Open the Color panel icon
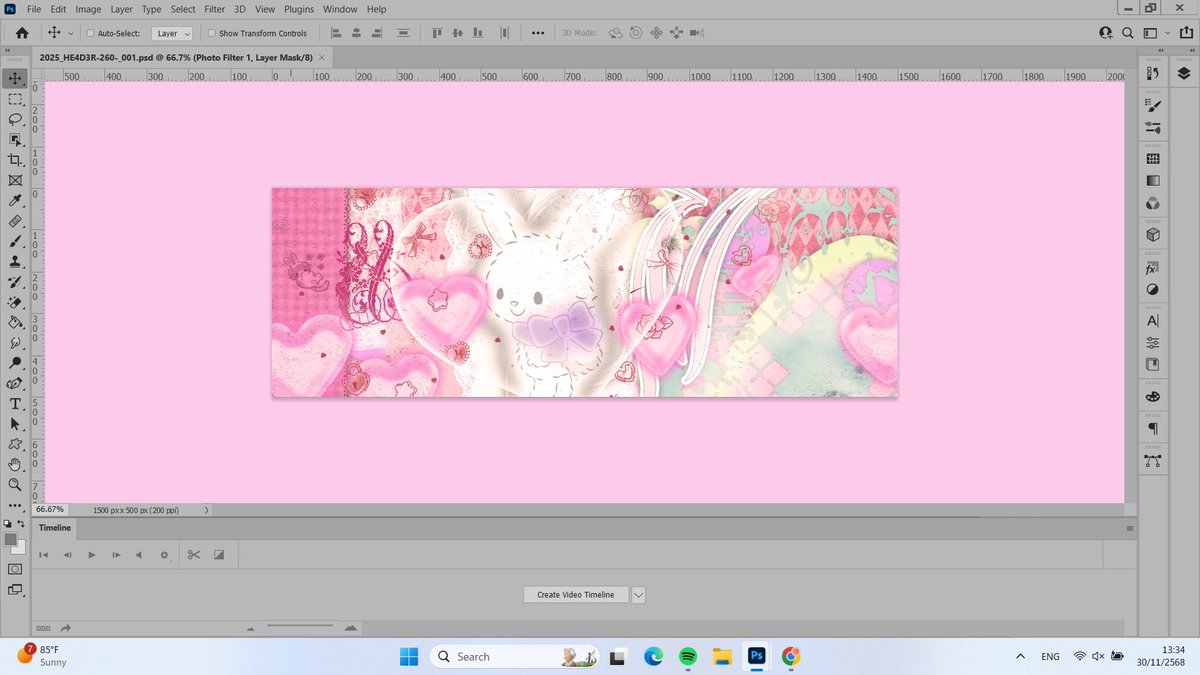 1152,203
